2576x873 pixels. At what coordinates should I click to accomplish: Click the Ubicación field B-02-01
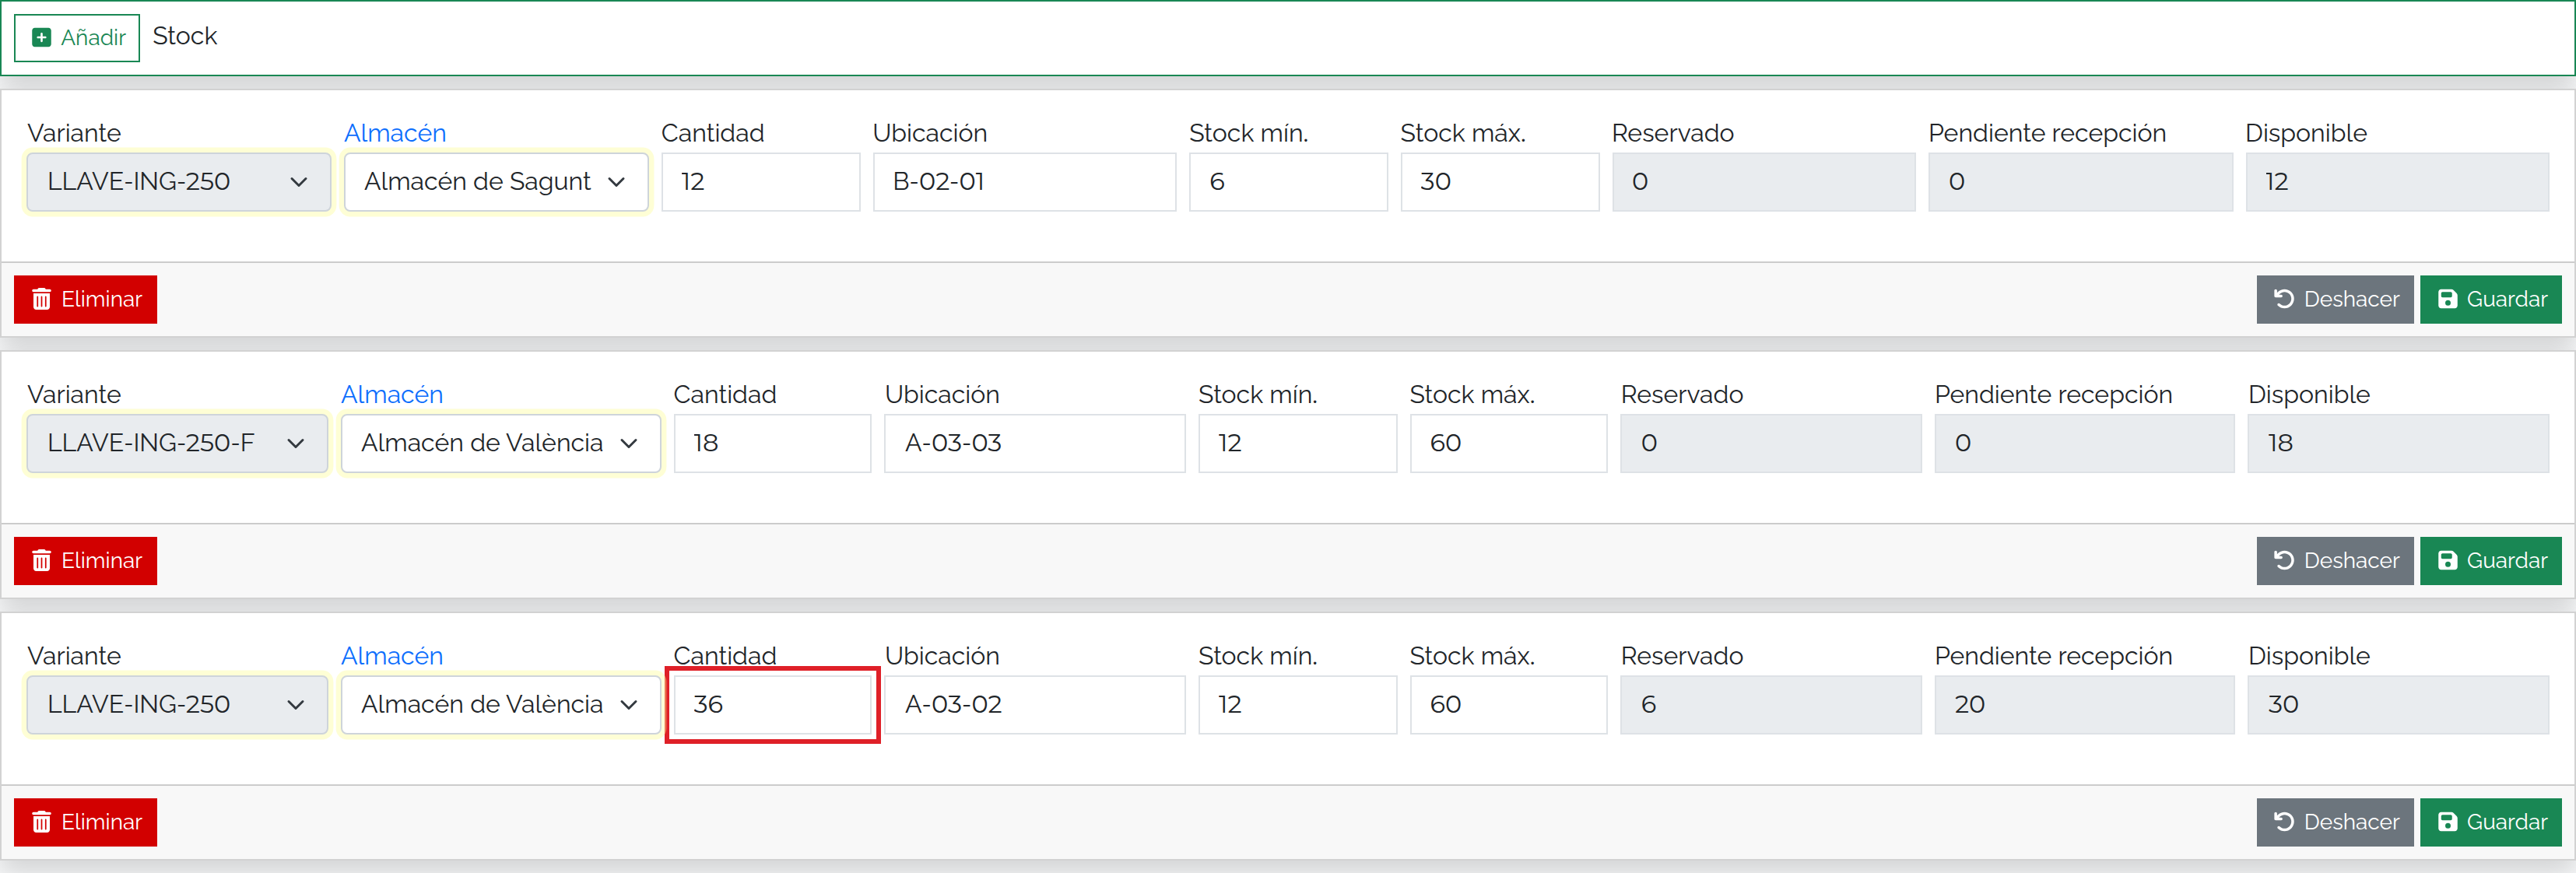[x=1024, y=182]
